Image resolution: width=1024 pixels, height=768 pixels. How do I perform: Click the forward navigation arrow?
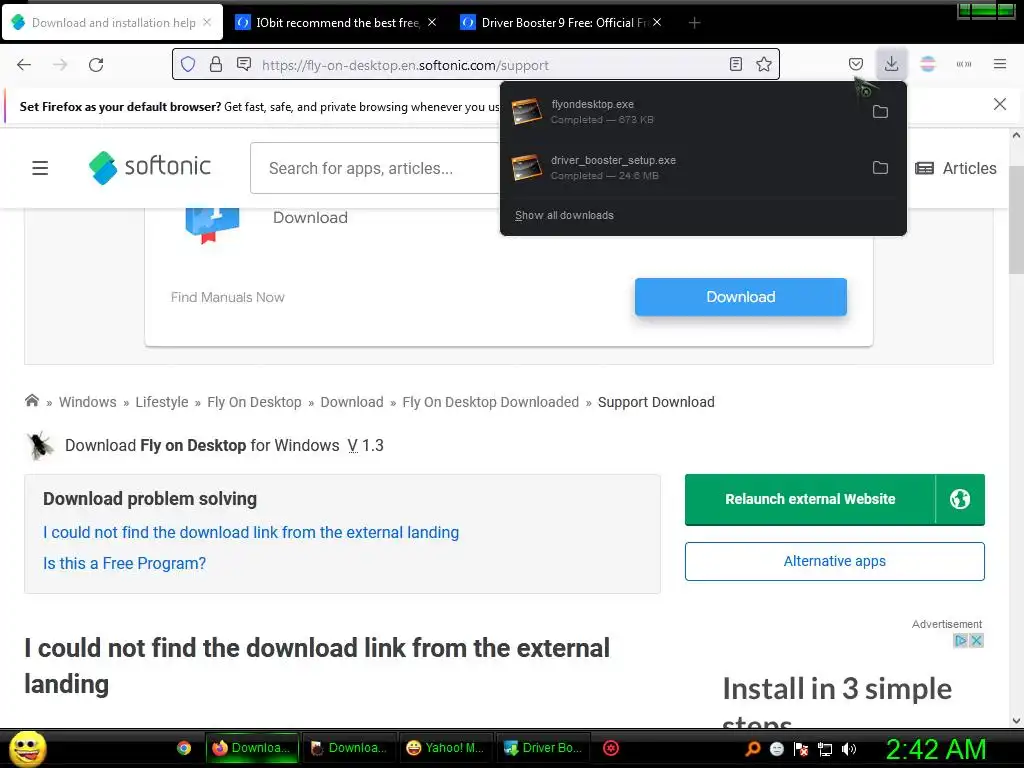pyautogui.click(x=60, y=65)
